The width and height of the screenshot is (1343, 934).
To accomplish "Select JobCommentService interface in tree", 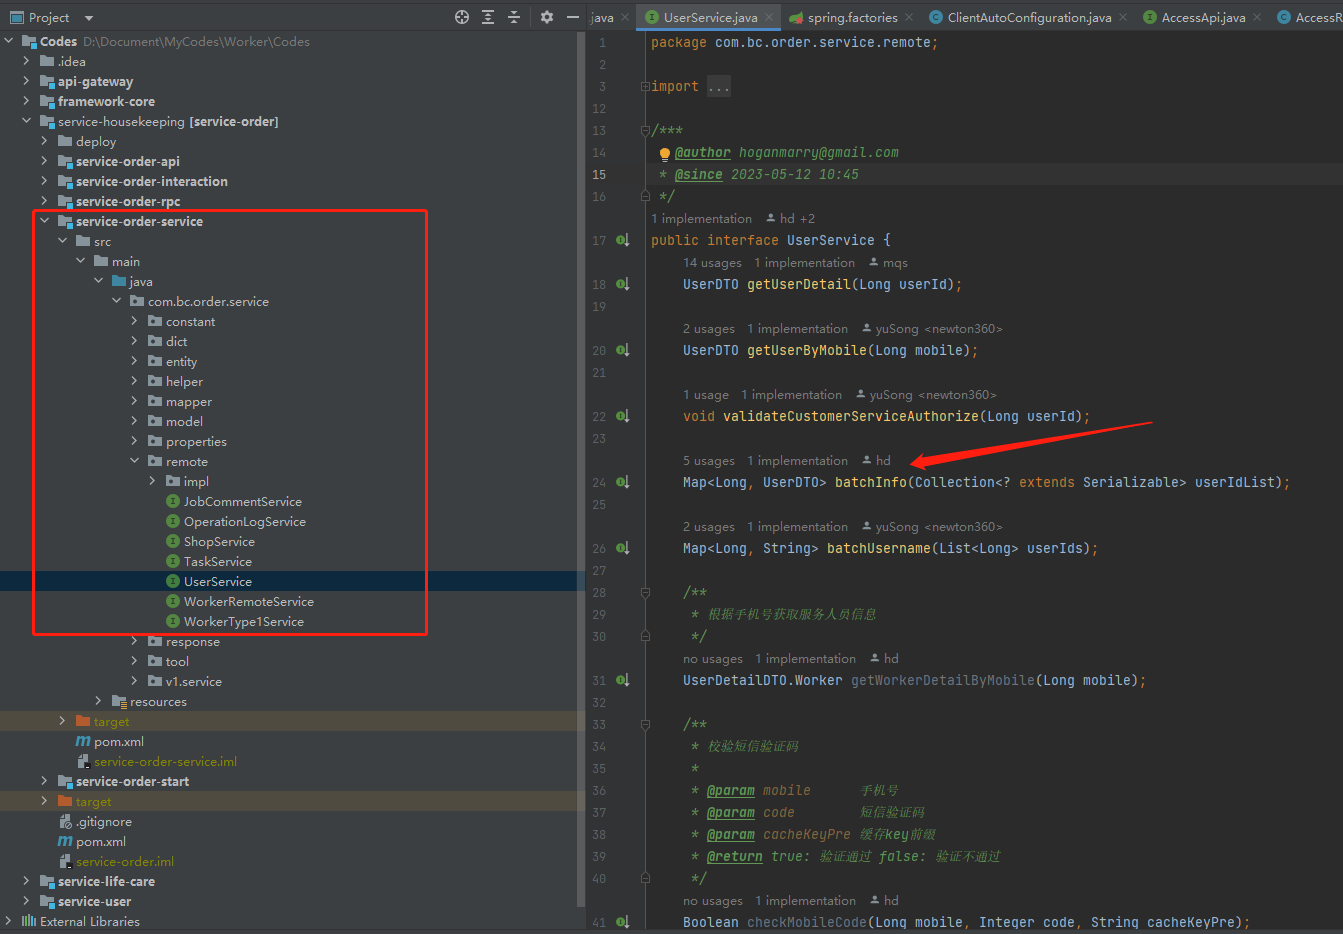I will pyautogui.click(x=242, y=501).
